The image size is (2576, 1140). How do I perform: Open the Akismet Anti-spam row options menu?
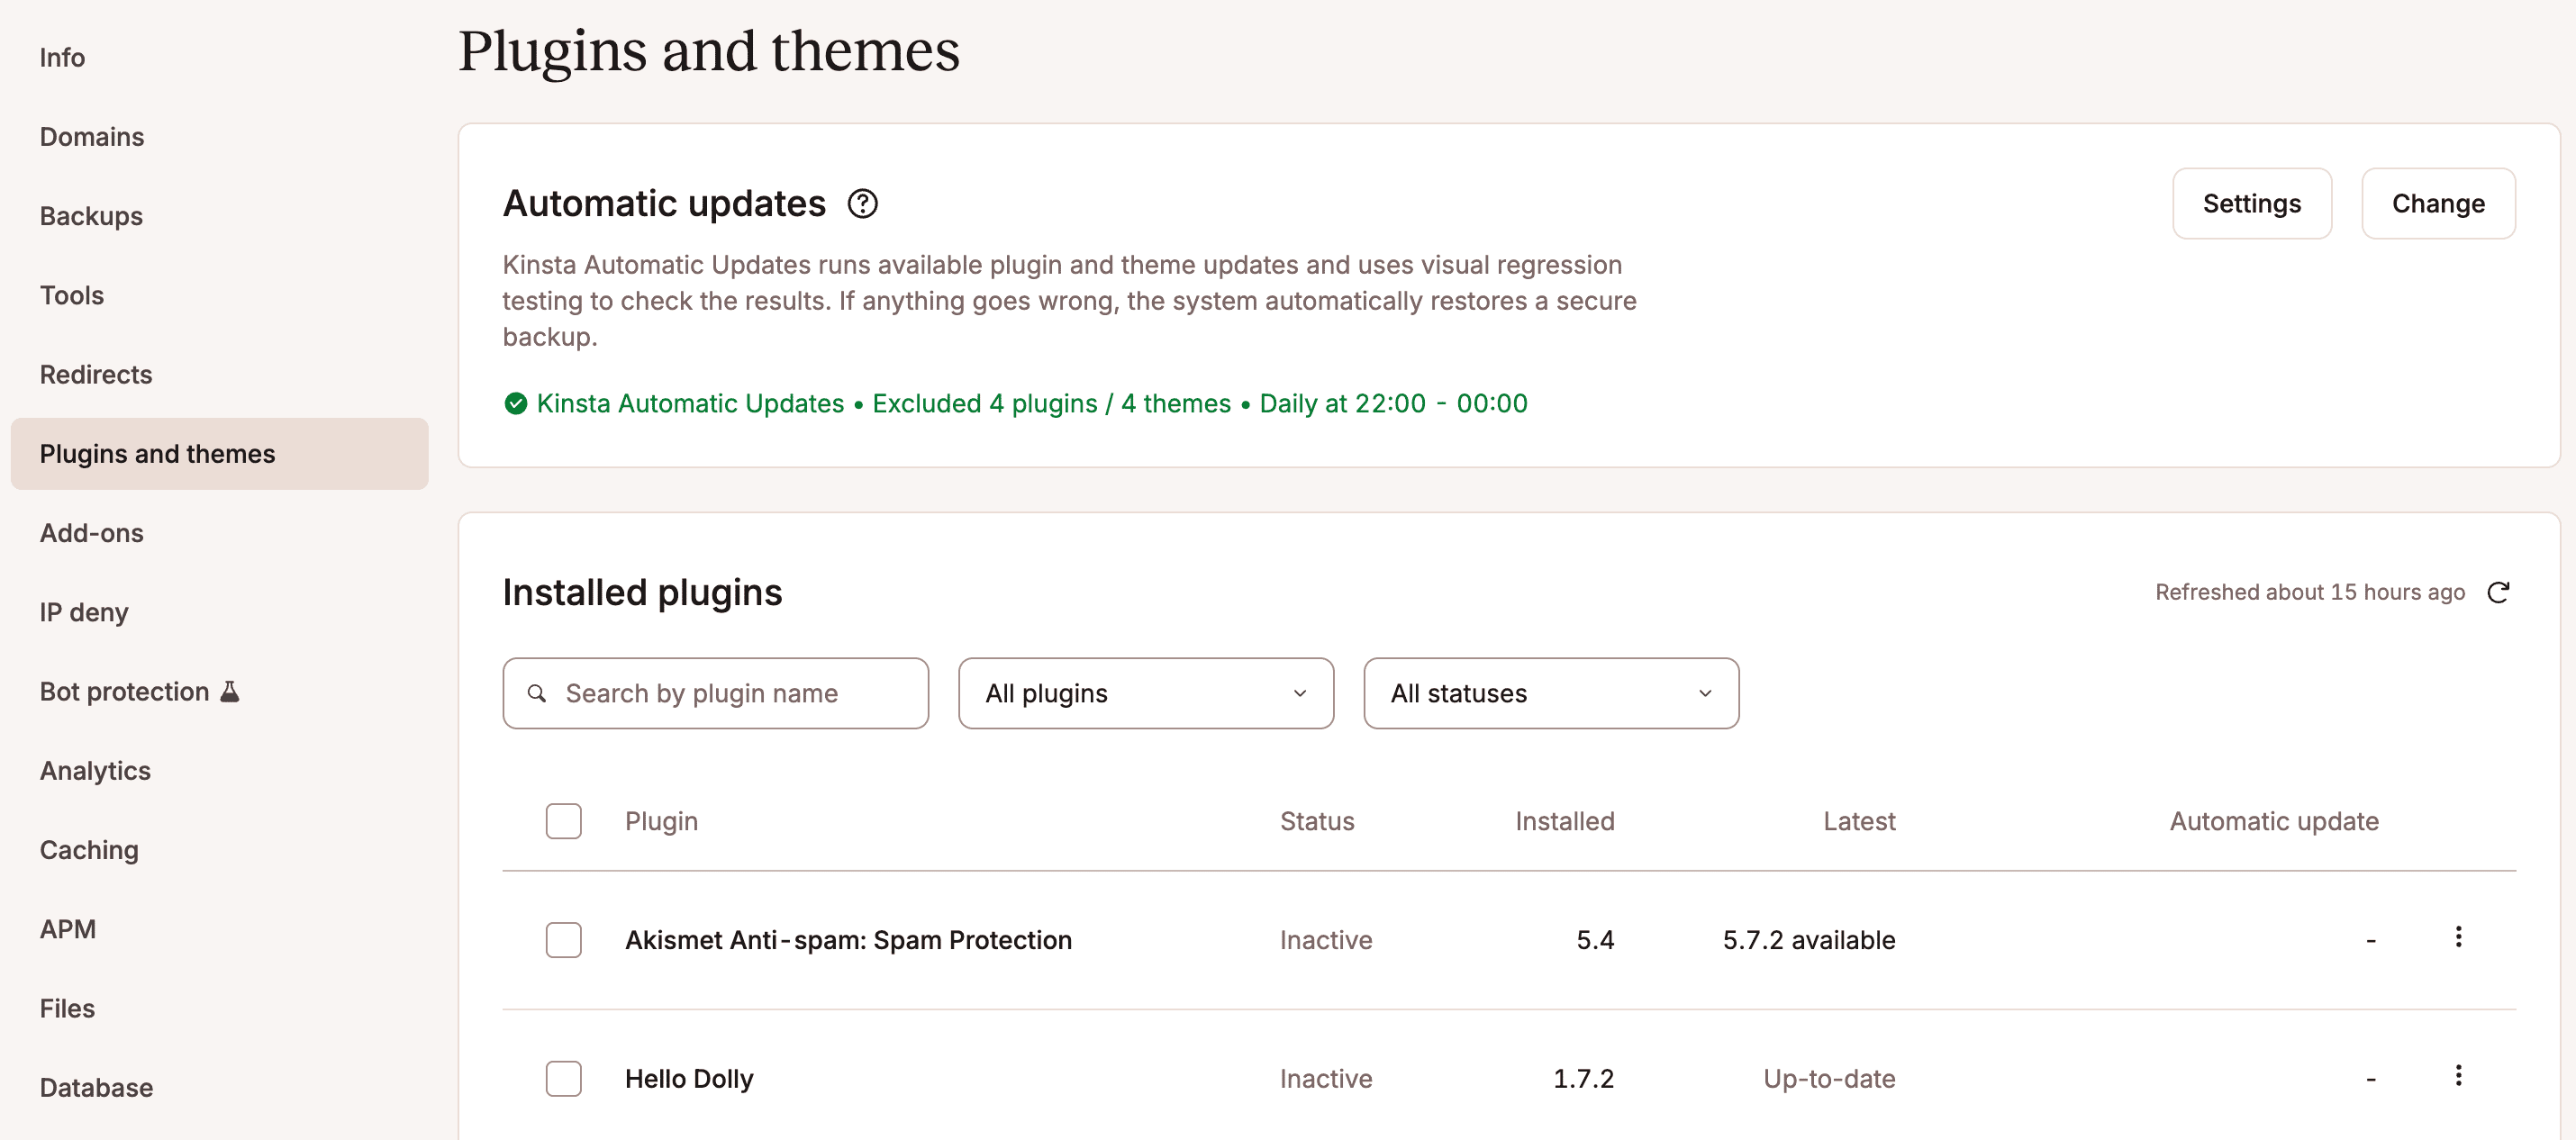click(x=2458, y=937)
